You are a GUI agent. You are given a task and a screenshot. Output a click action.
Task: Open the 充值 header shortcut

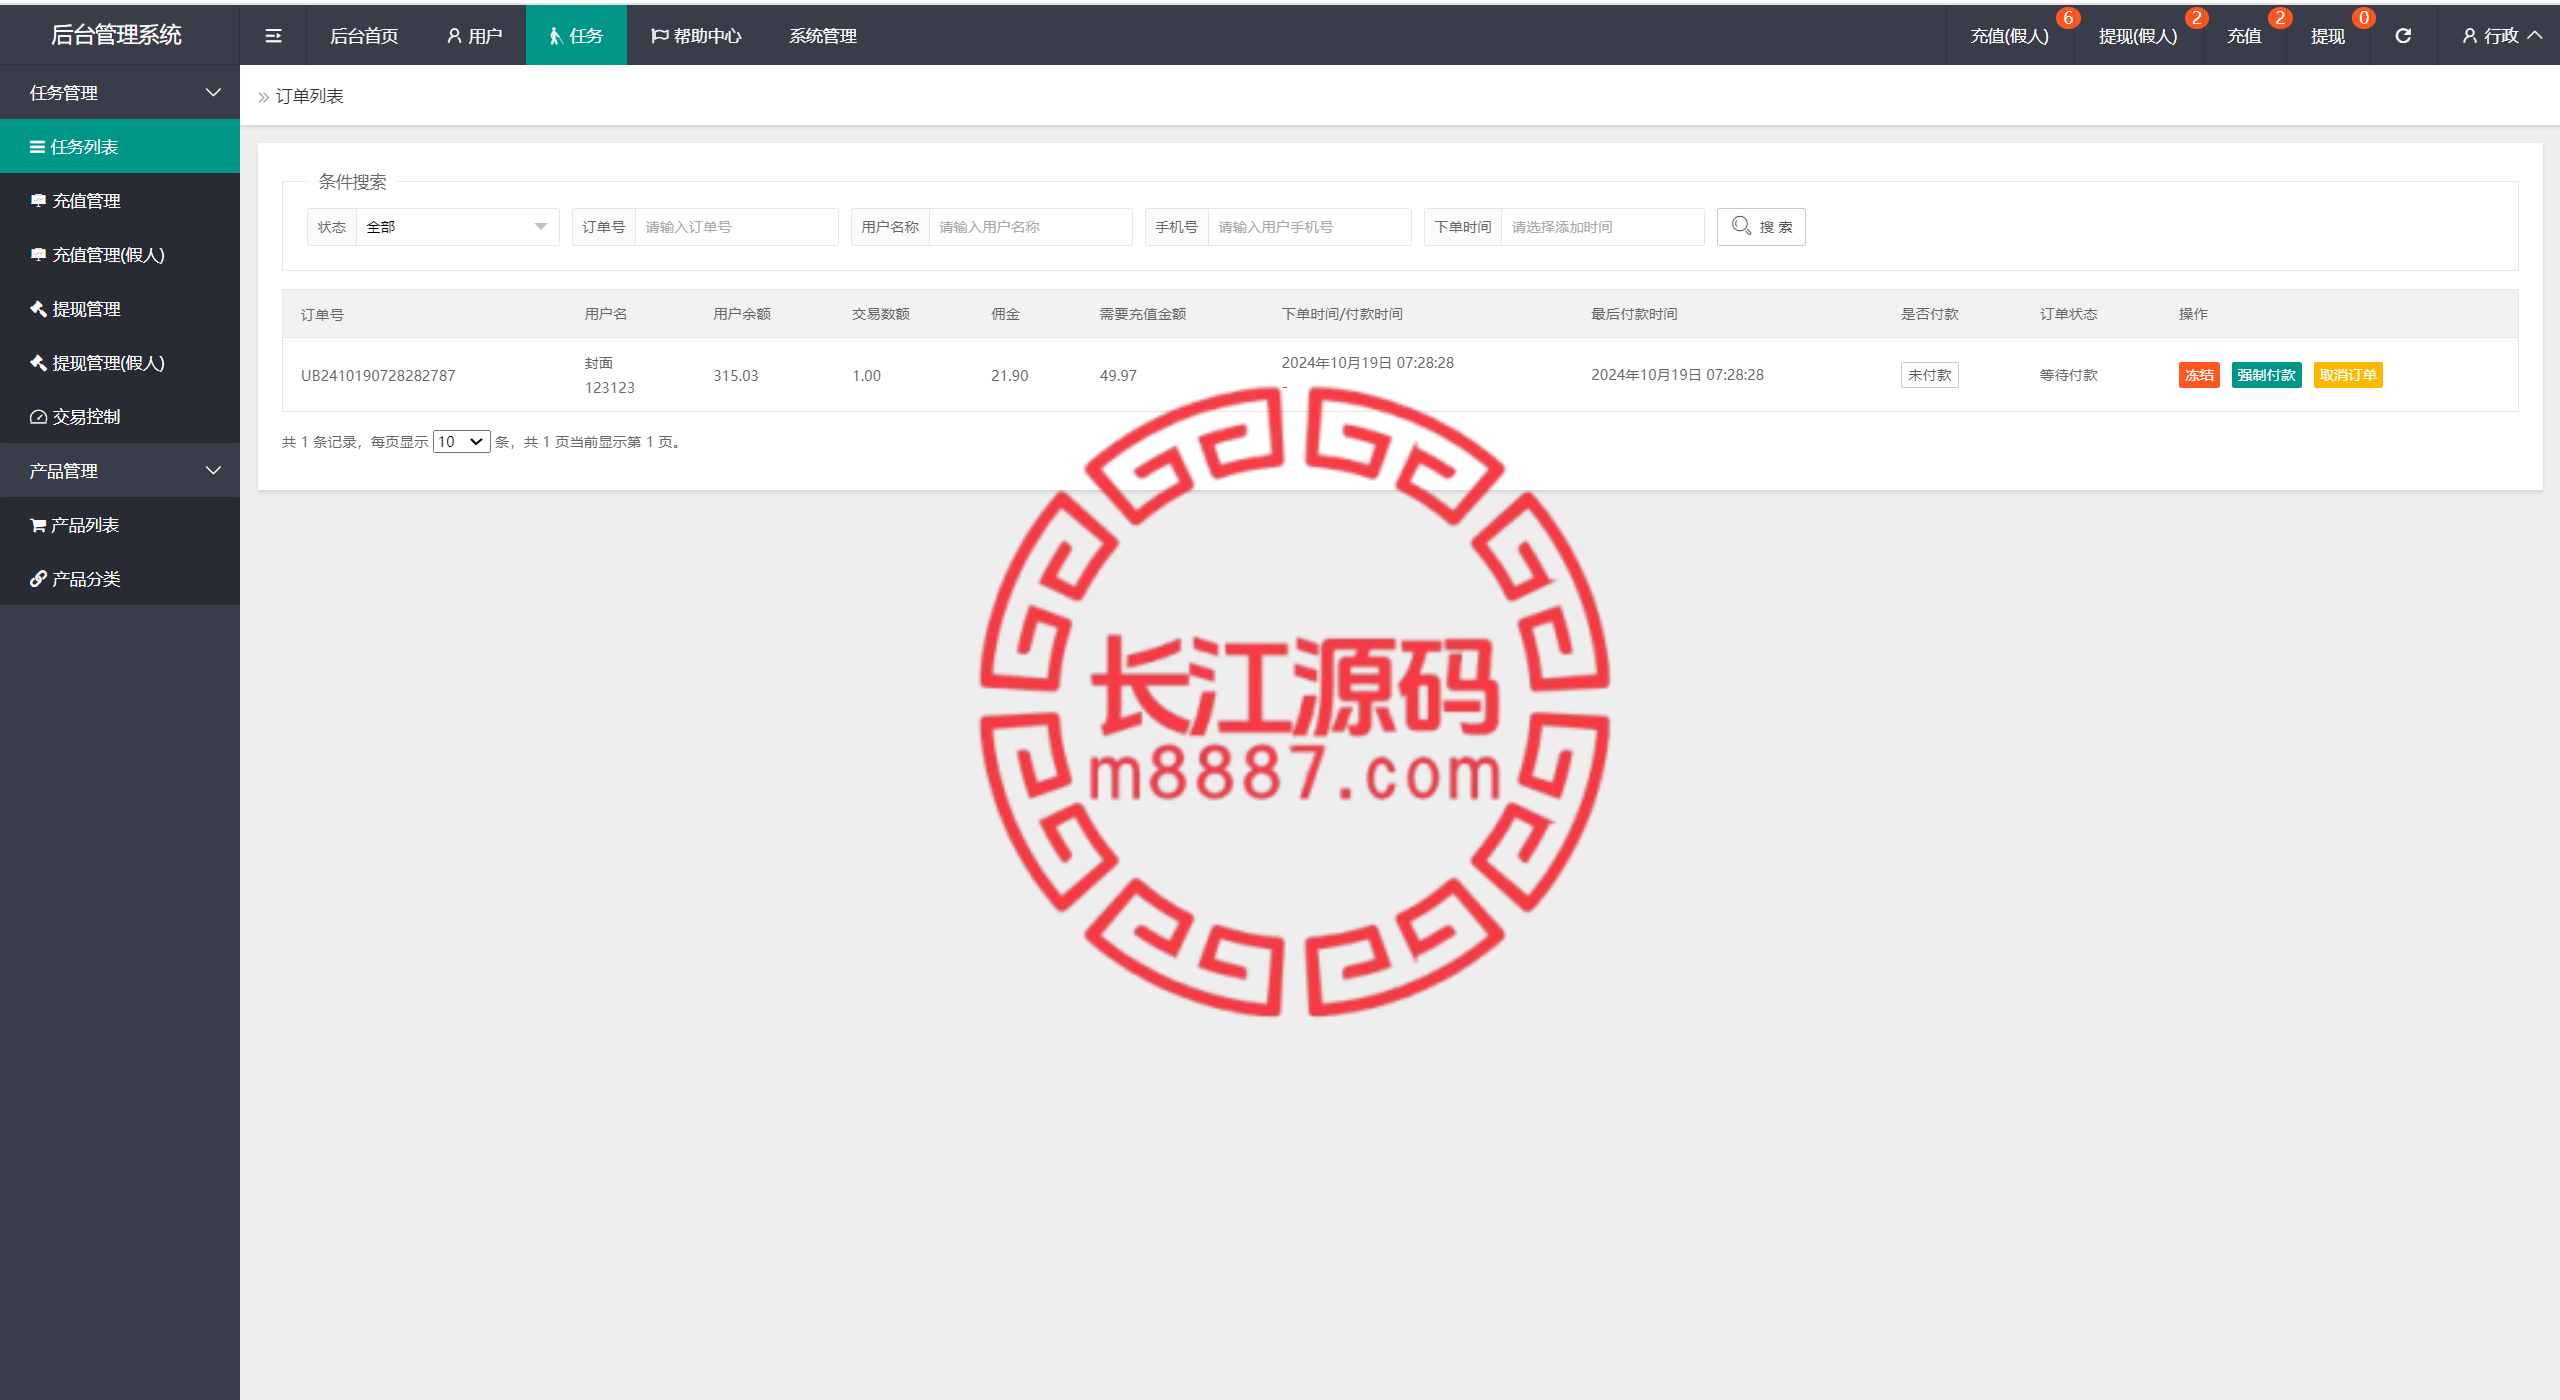pyautogui.click(x=2244, y=36)
